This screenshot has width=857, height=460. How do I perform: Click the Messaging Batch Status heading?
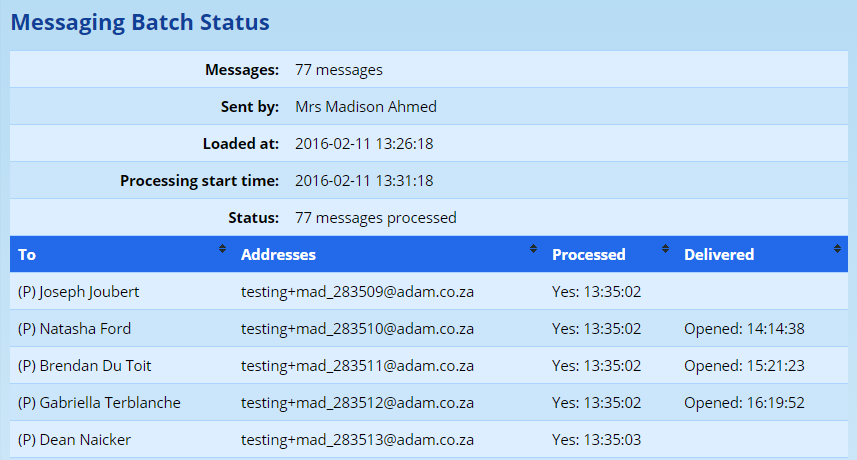pos(140,22)
